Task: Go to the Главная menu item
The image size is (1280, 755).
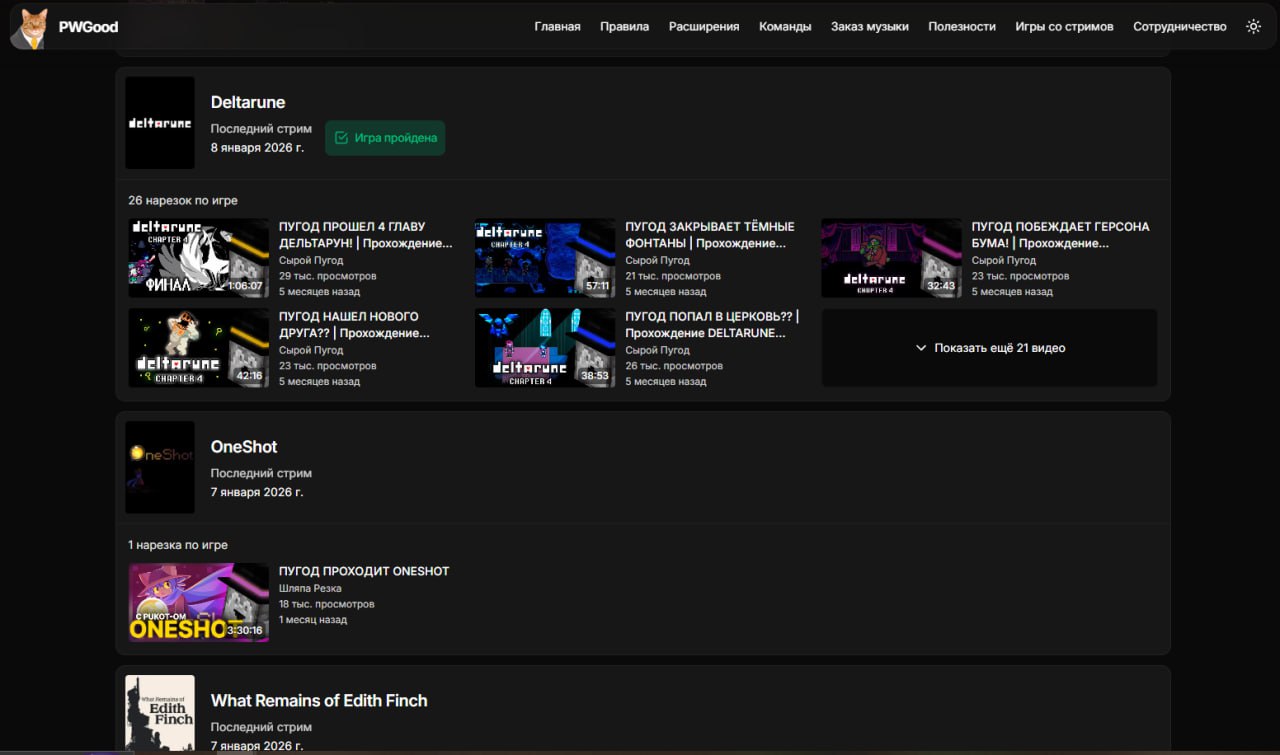Action: (557, 27)
